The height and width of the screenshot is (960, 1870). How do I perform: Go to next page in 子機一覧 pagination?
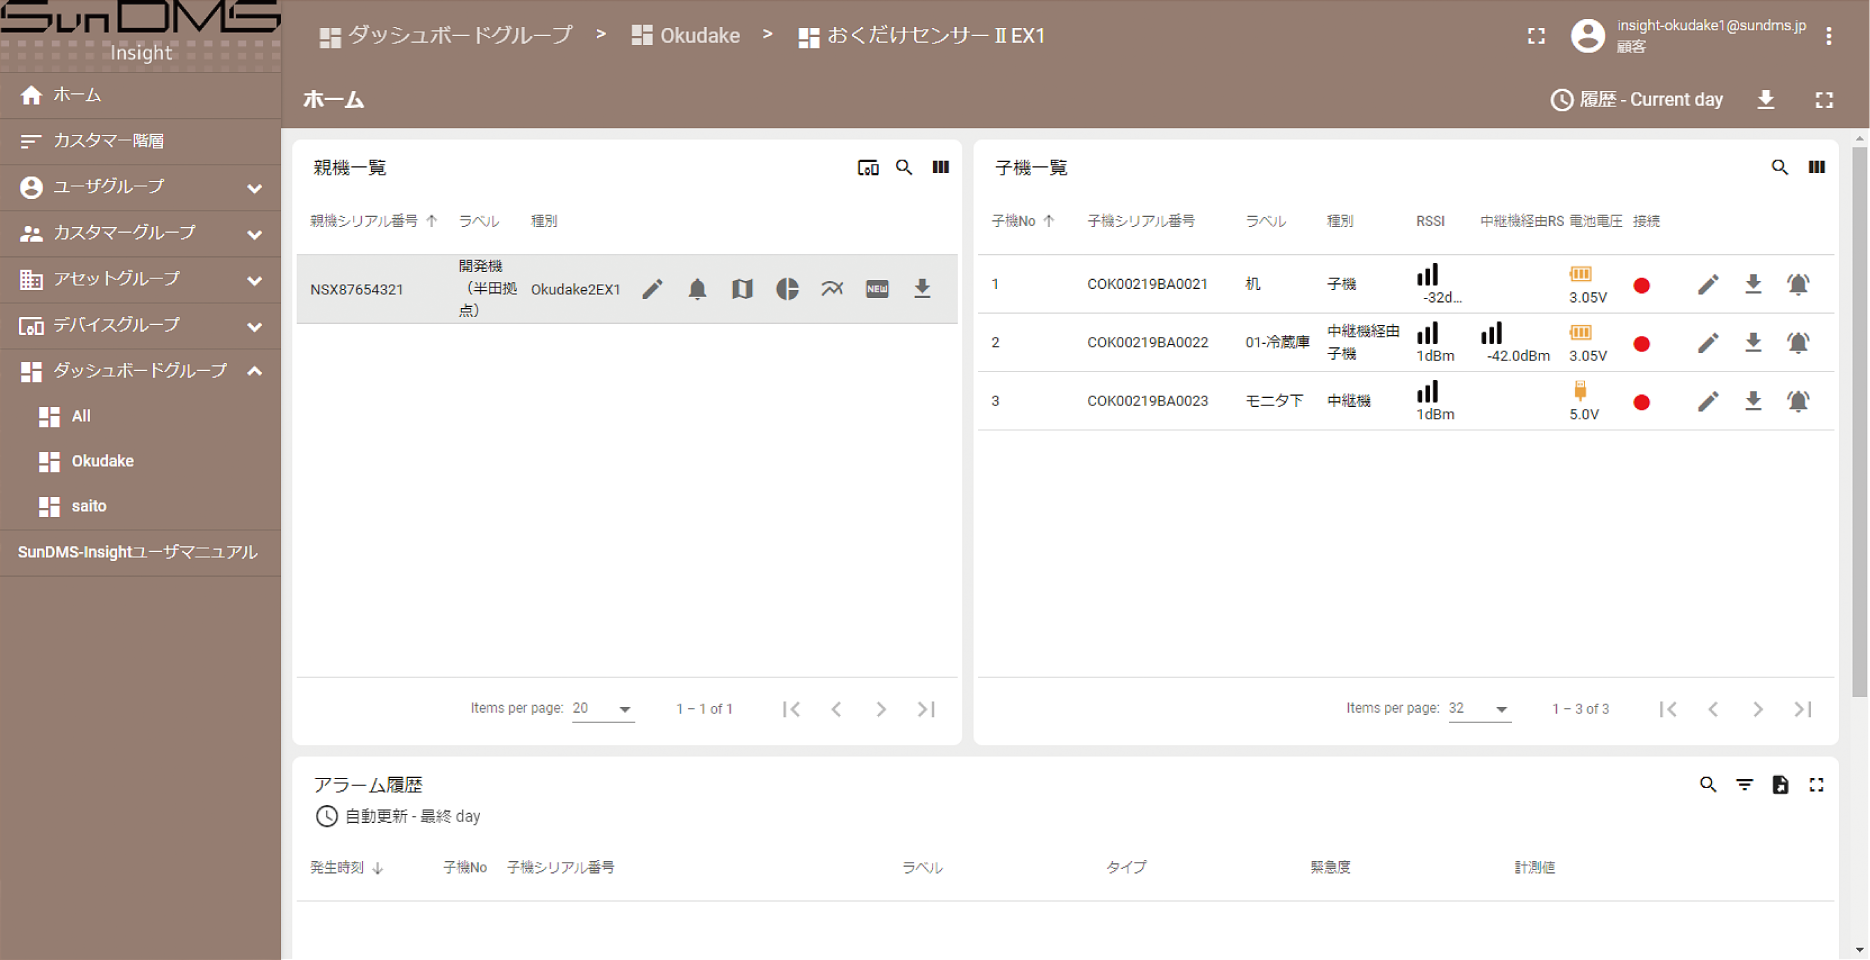click(1758, 709)
